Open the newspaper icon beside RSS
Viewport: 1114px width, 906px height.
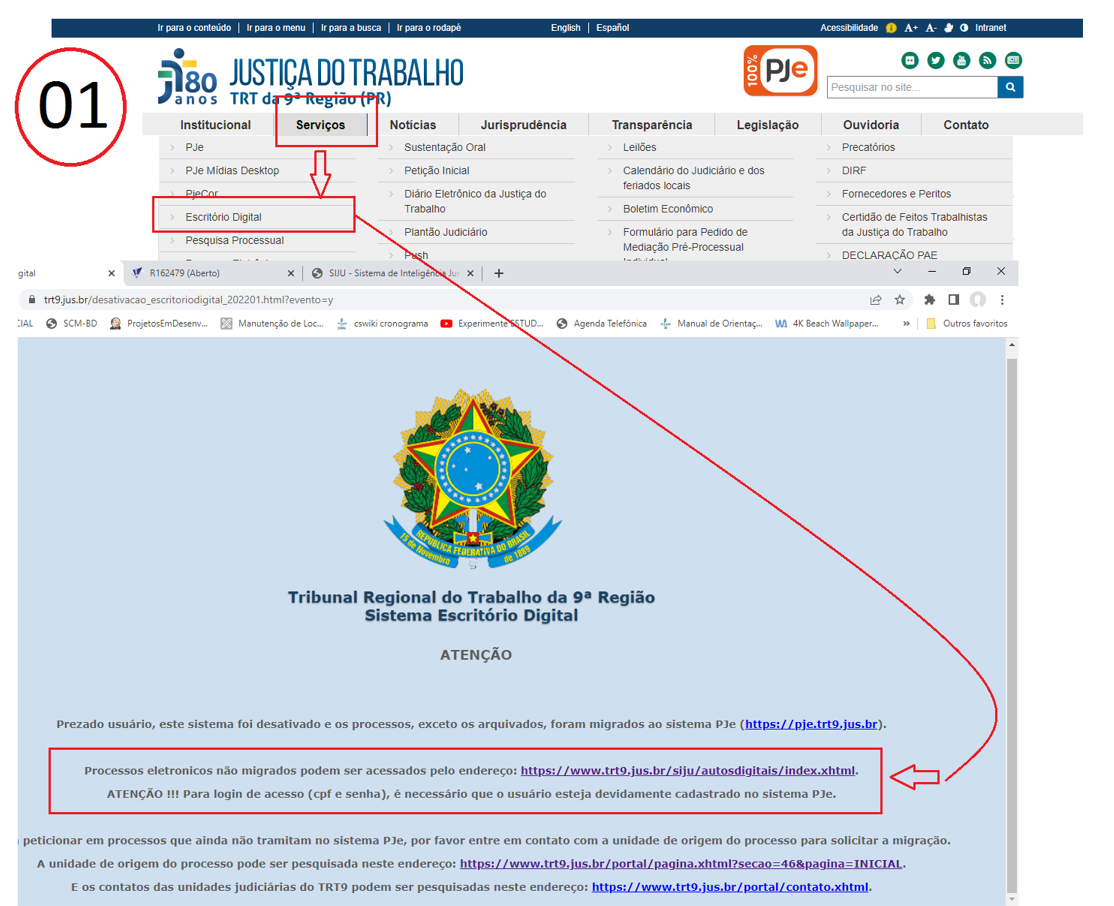1013,60
